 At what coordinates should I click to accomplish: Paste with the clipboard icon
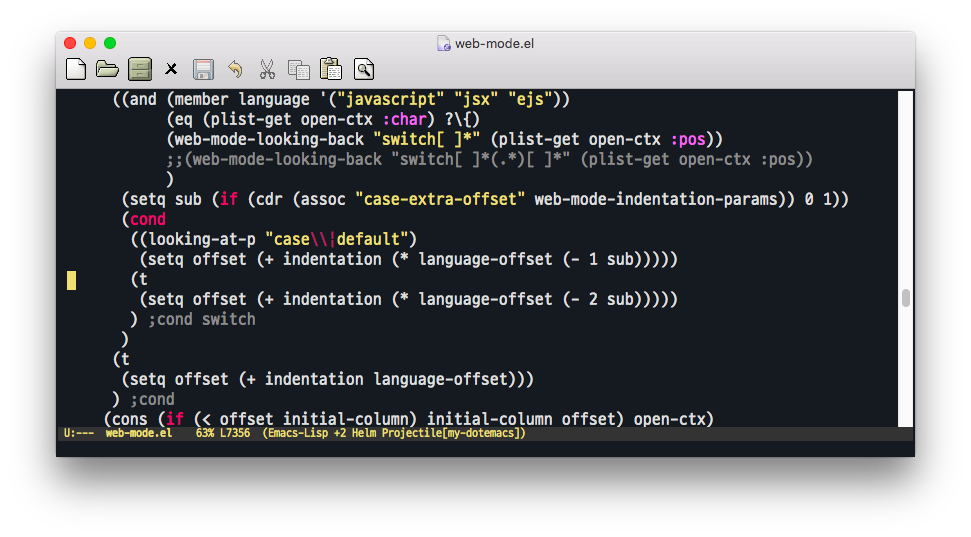(331, 69)
